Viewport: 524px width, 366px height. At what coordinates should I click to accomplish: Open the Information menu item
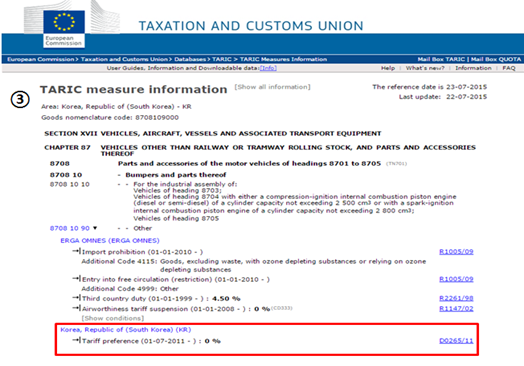473,68
